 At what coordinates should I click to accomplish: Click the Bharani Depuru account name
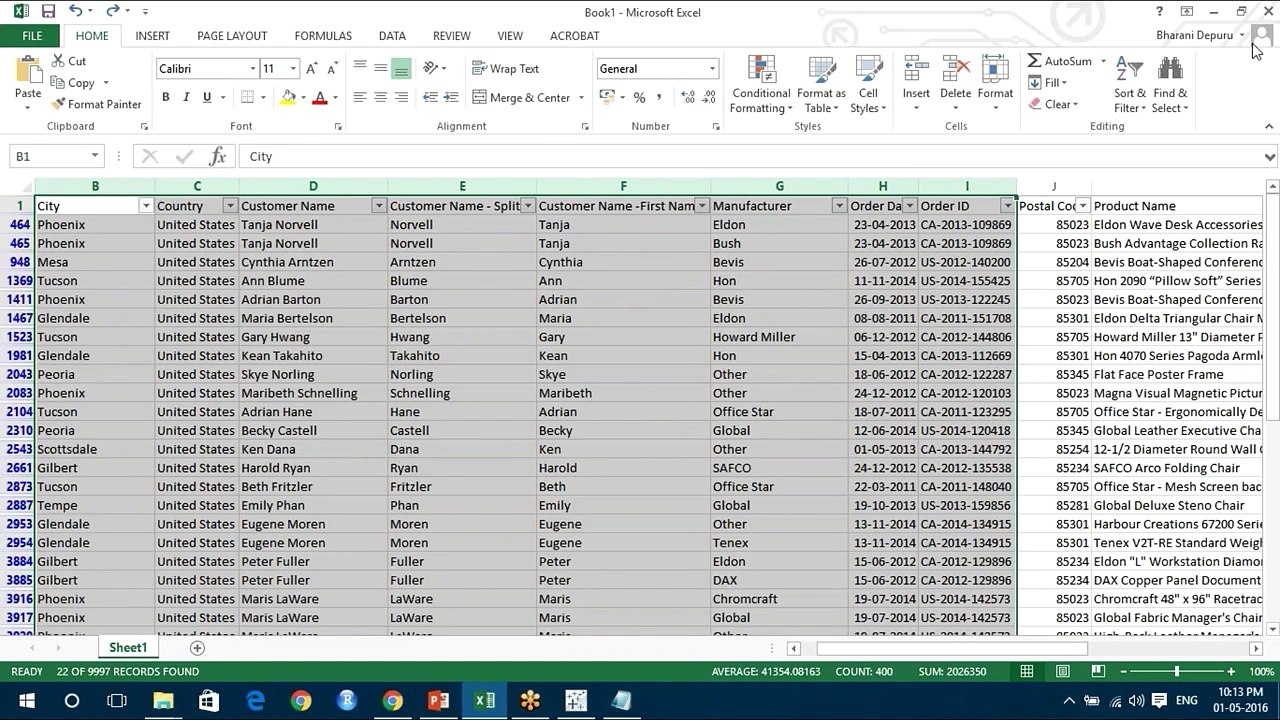click(1194, 35)
